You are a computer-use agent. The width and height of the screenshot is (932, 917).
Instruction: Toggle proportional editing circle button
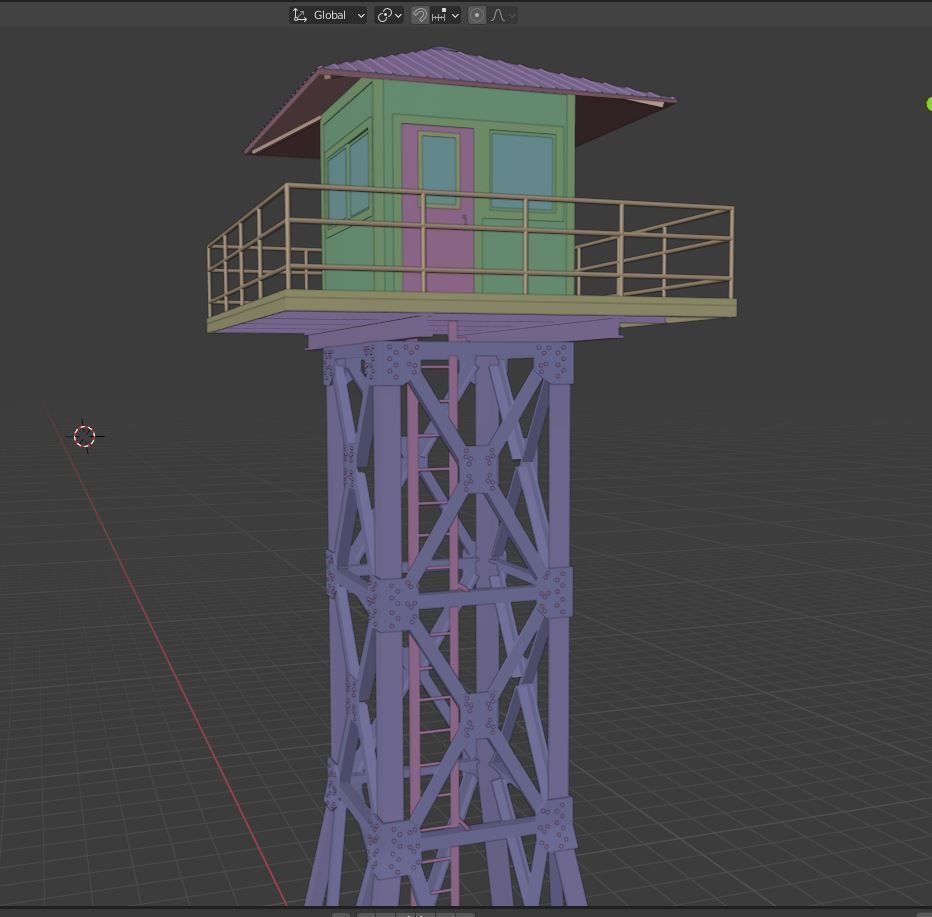click(477, 15)
